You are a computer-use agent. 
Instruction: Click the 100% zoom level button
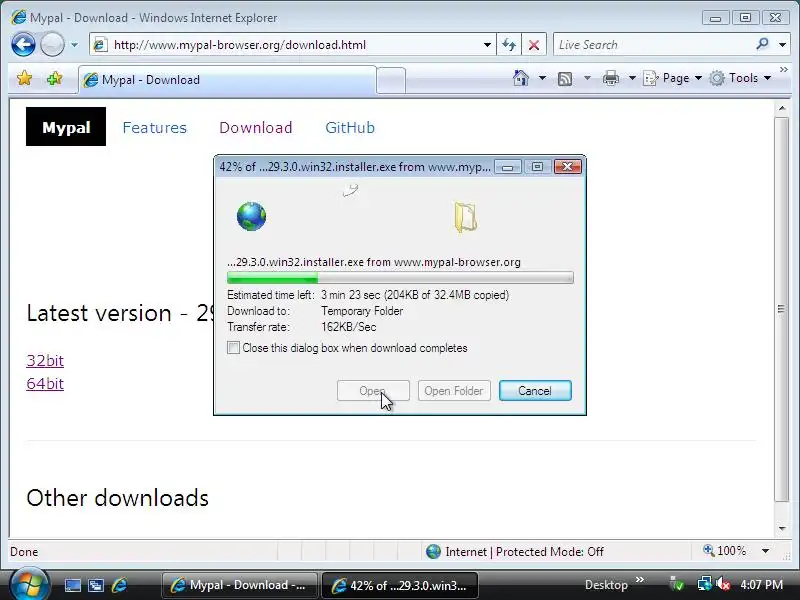point(724,551)
